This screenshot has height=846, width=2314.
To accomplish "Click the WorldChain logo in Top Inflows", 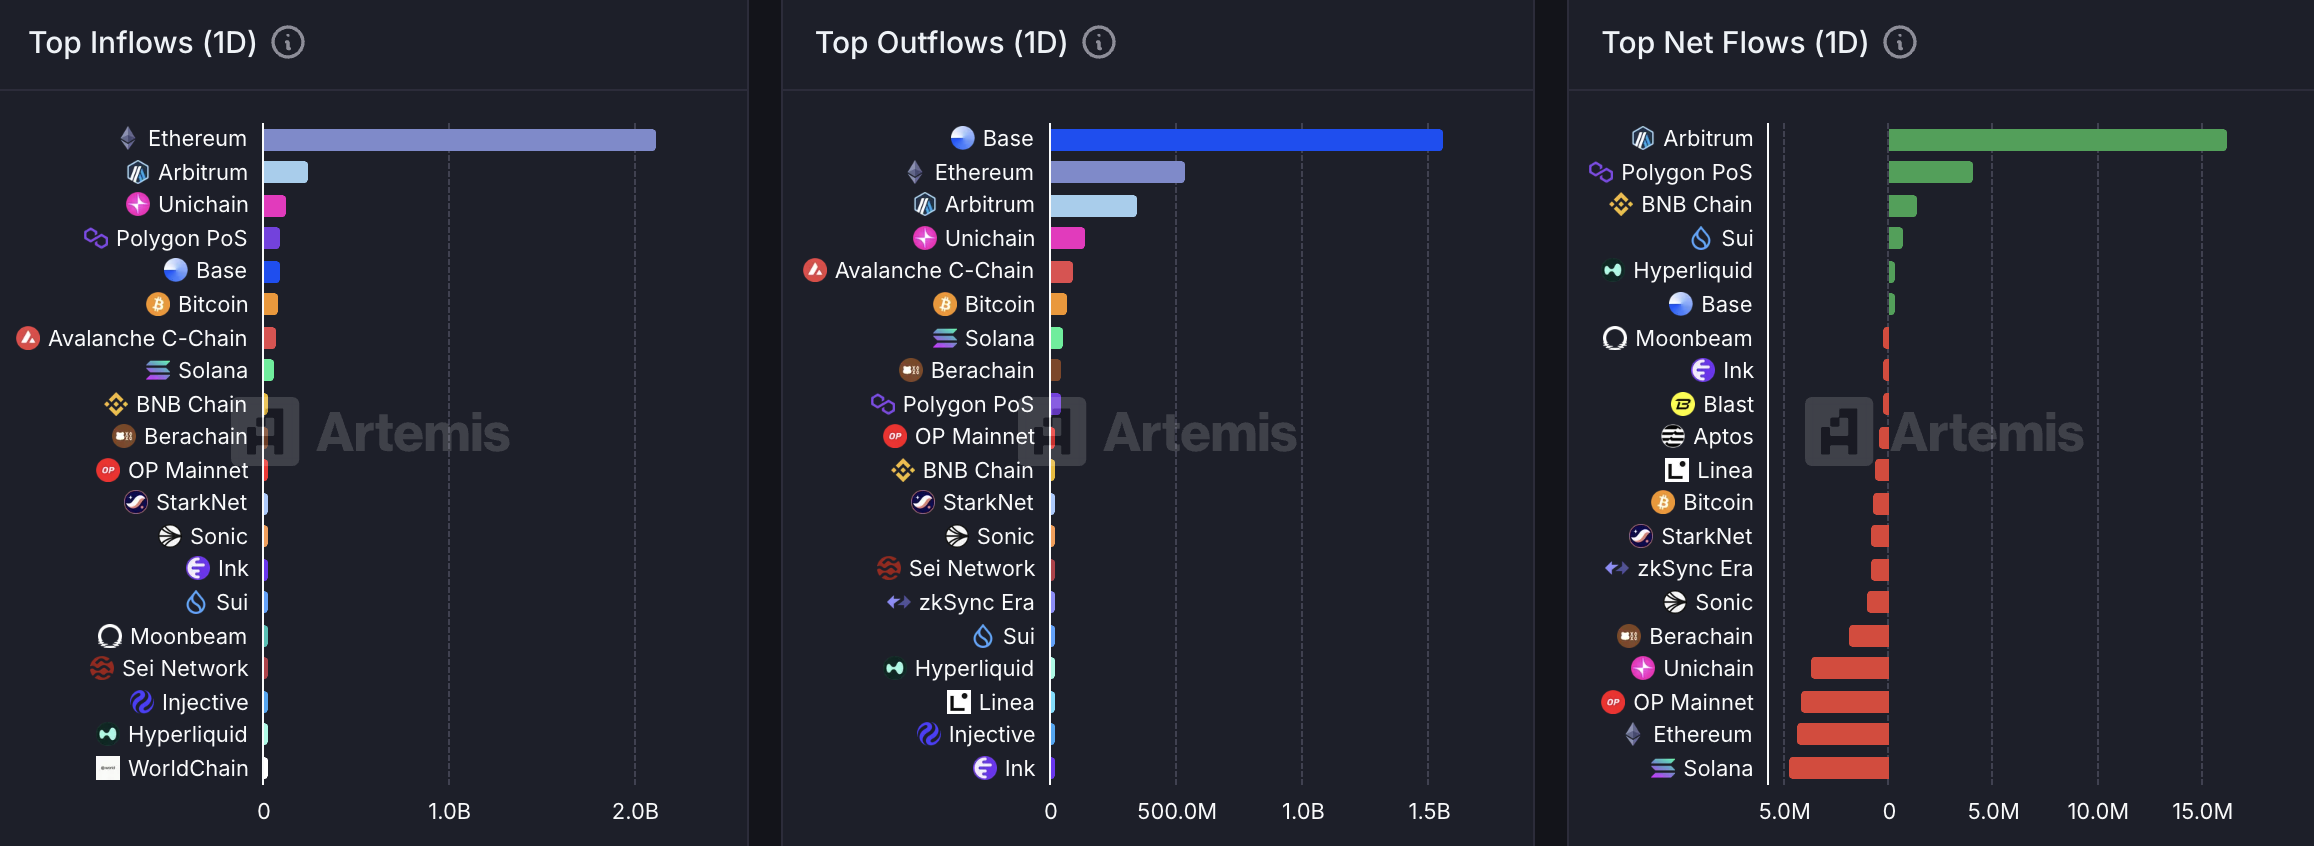I will [108, 768].
